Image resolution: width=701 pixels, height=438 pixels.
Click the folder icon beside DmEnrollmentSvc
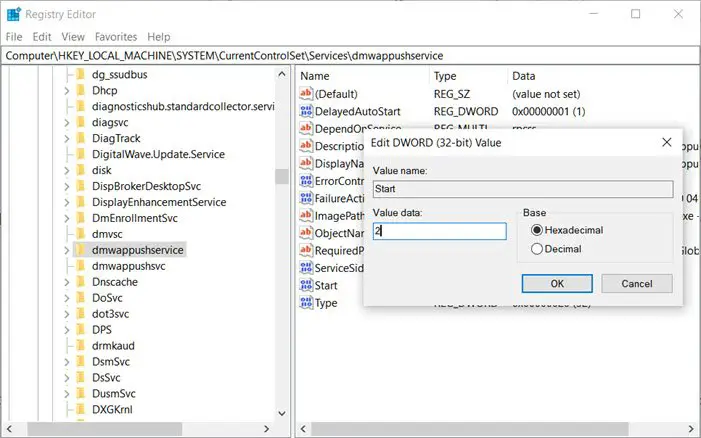click(x=80, y=218)
